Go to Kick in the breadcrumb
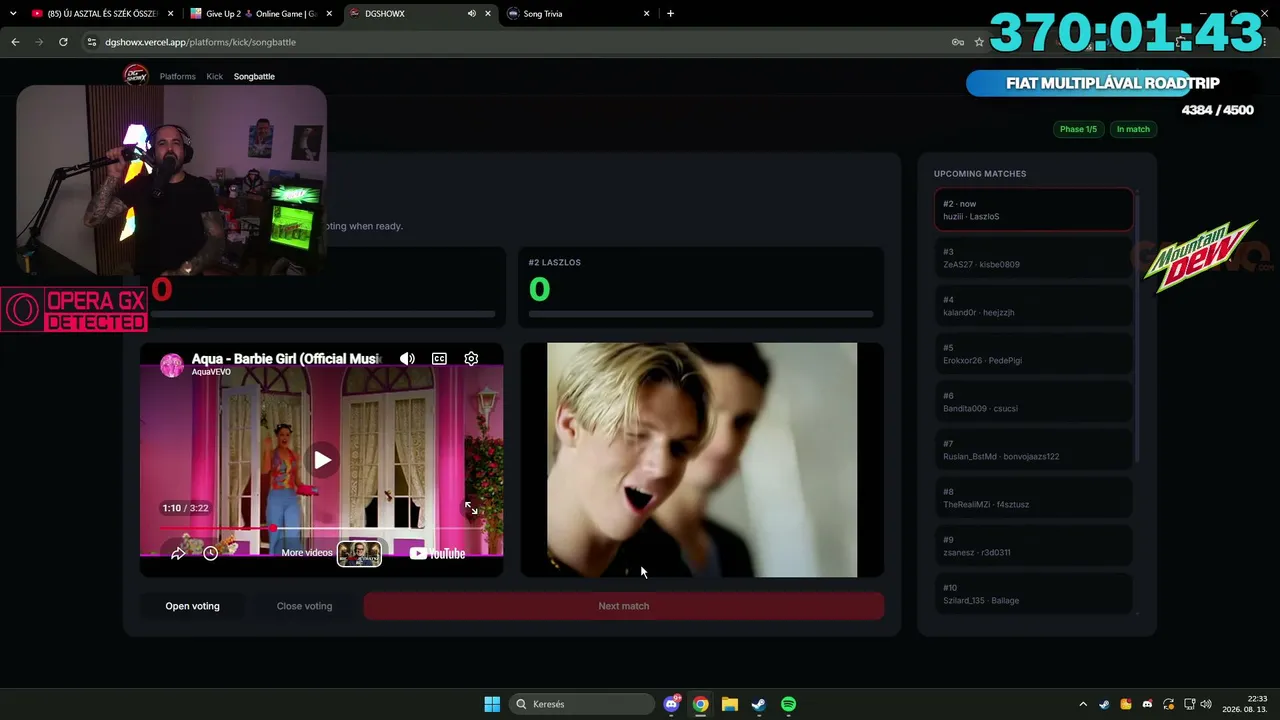 pyautogui.click(x=215, y=76)
